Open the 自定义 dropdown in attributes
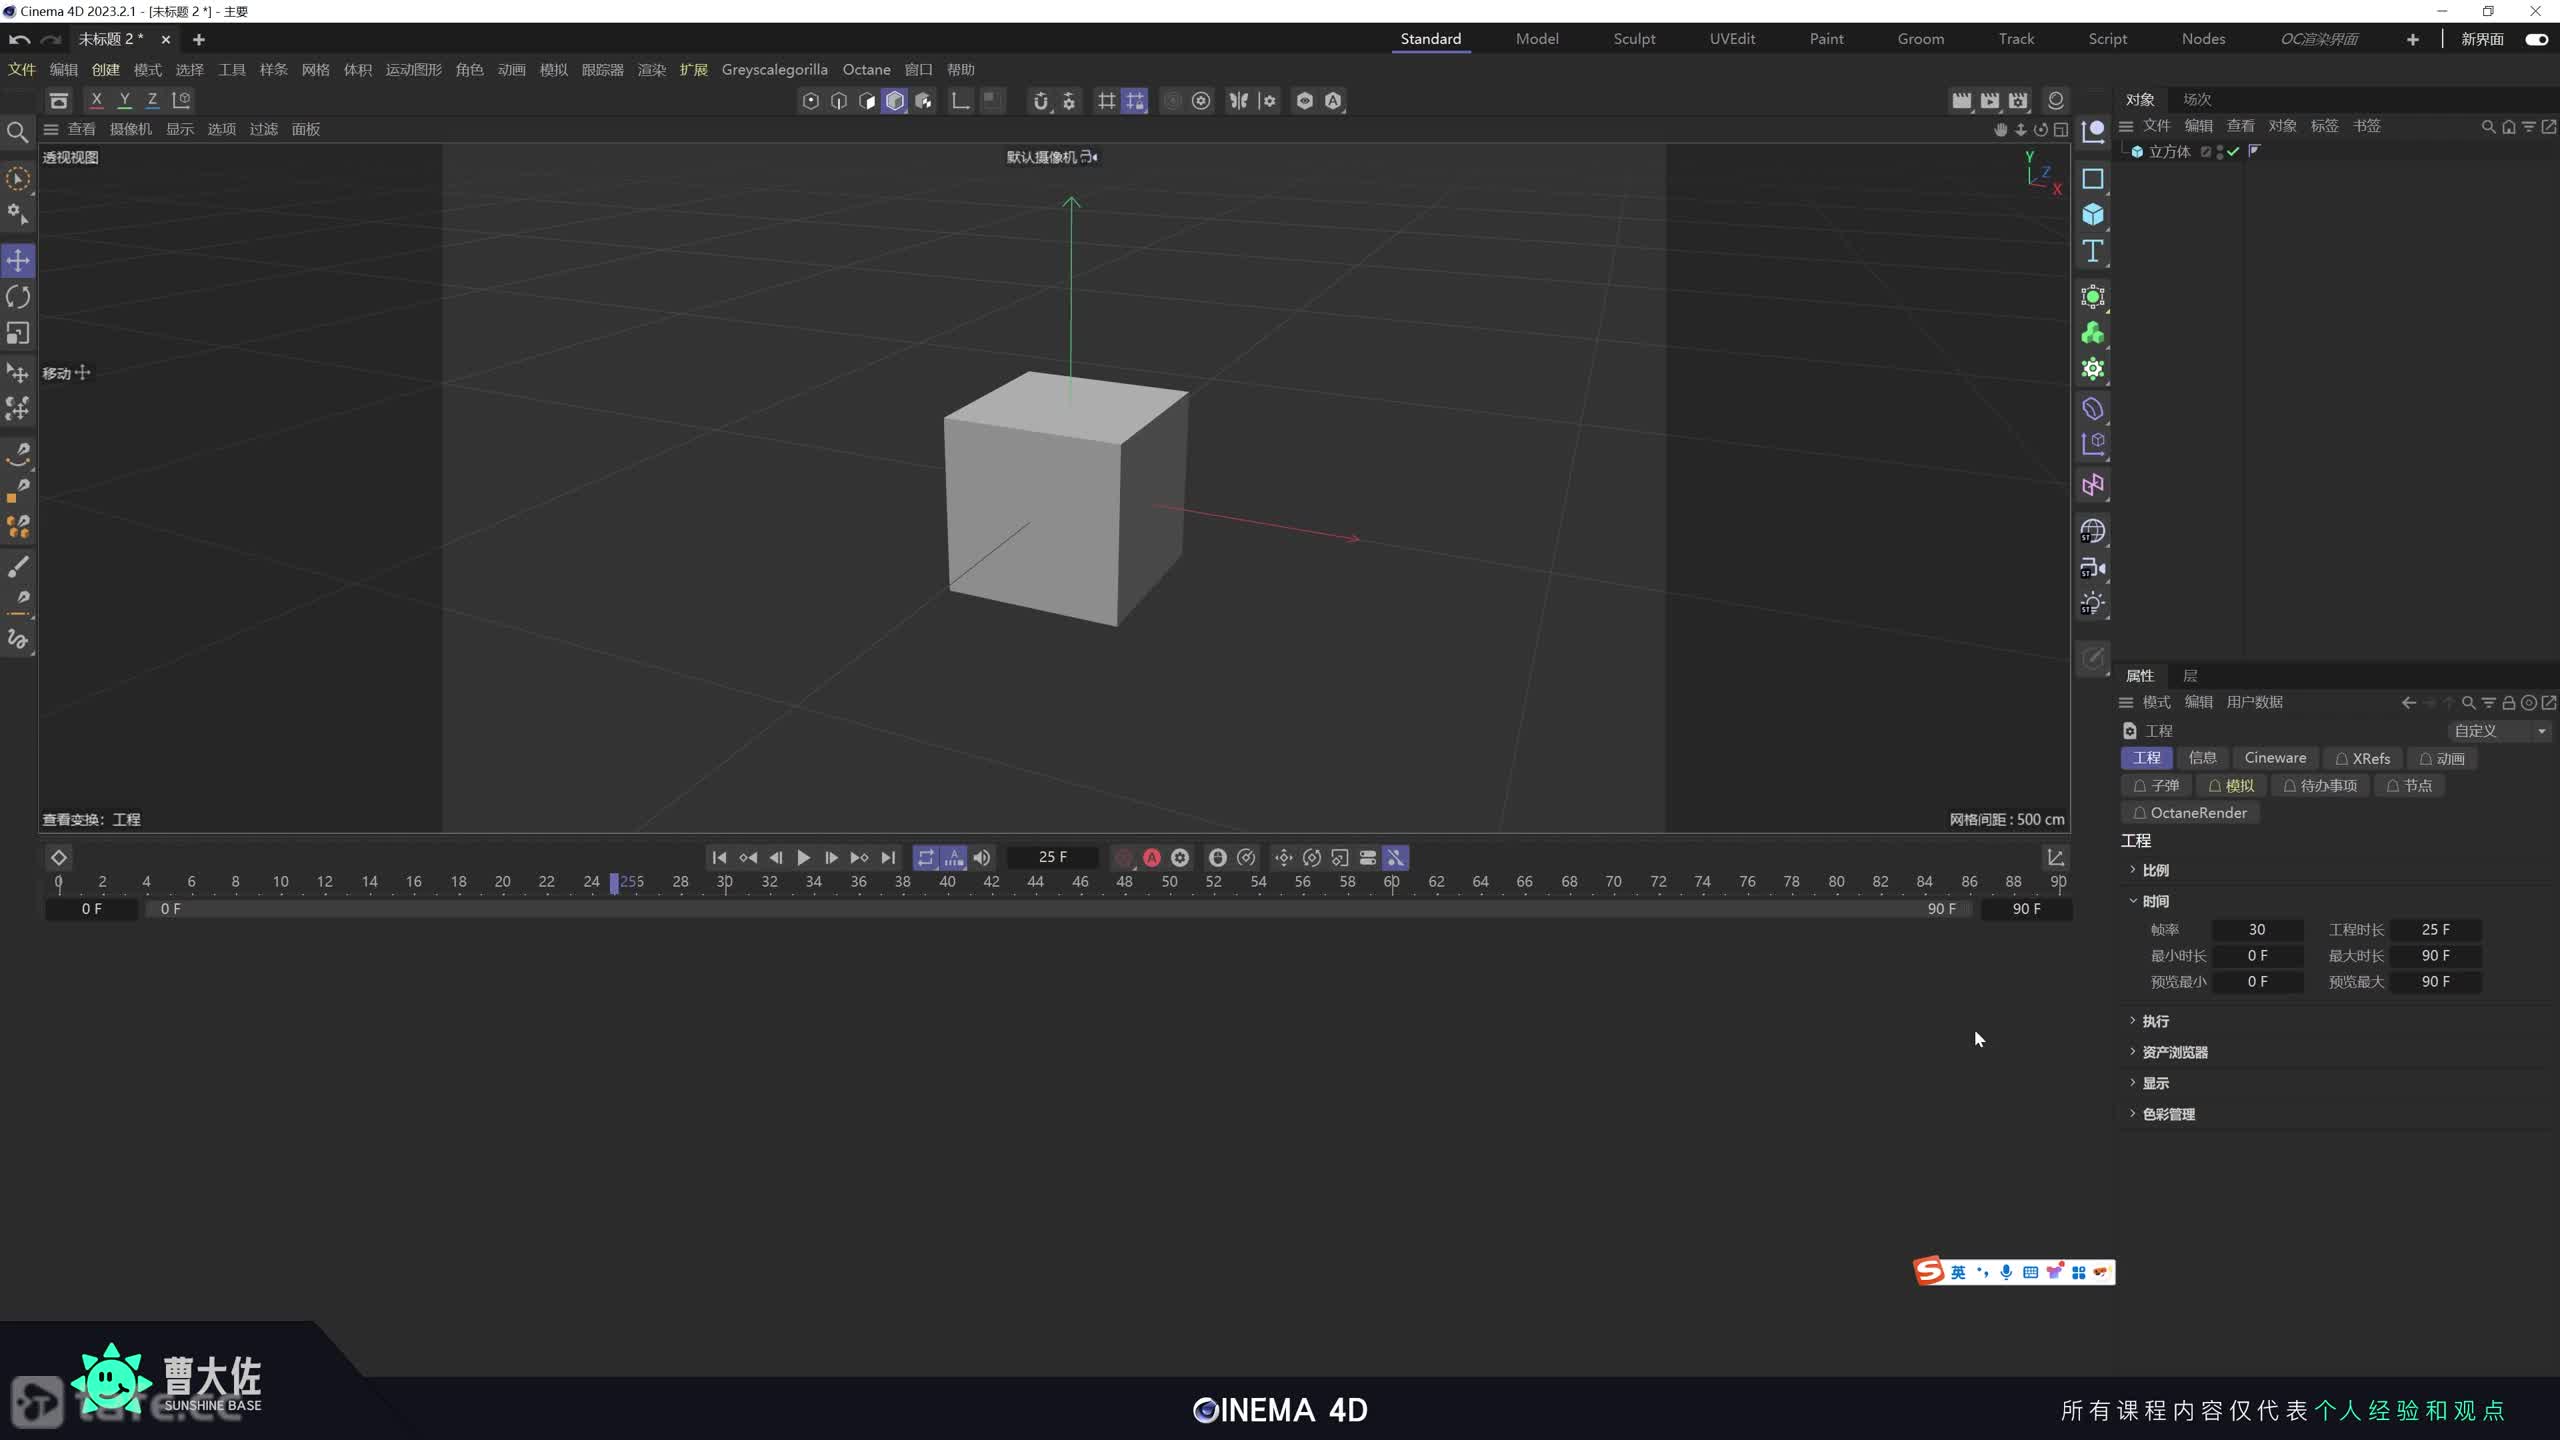2560x1440 pixels. coord(2499,731)
